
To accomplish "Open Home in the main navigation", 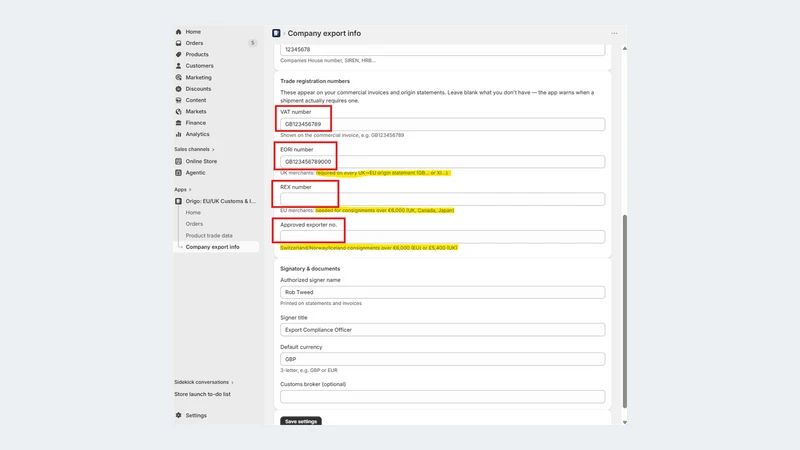I will point(193,32).
